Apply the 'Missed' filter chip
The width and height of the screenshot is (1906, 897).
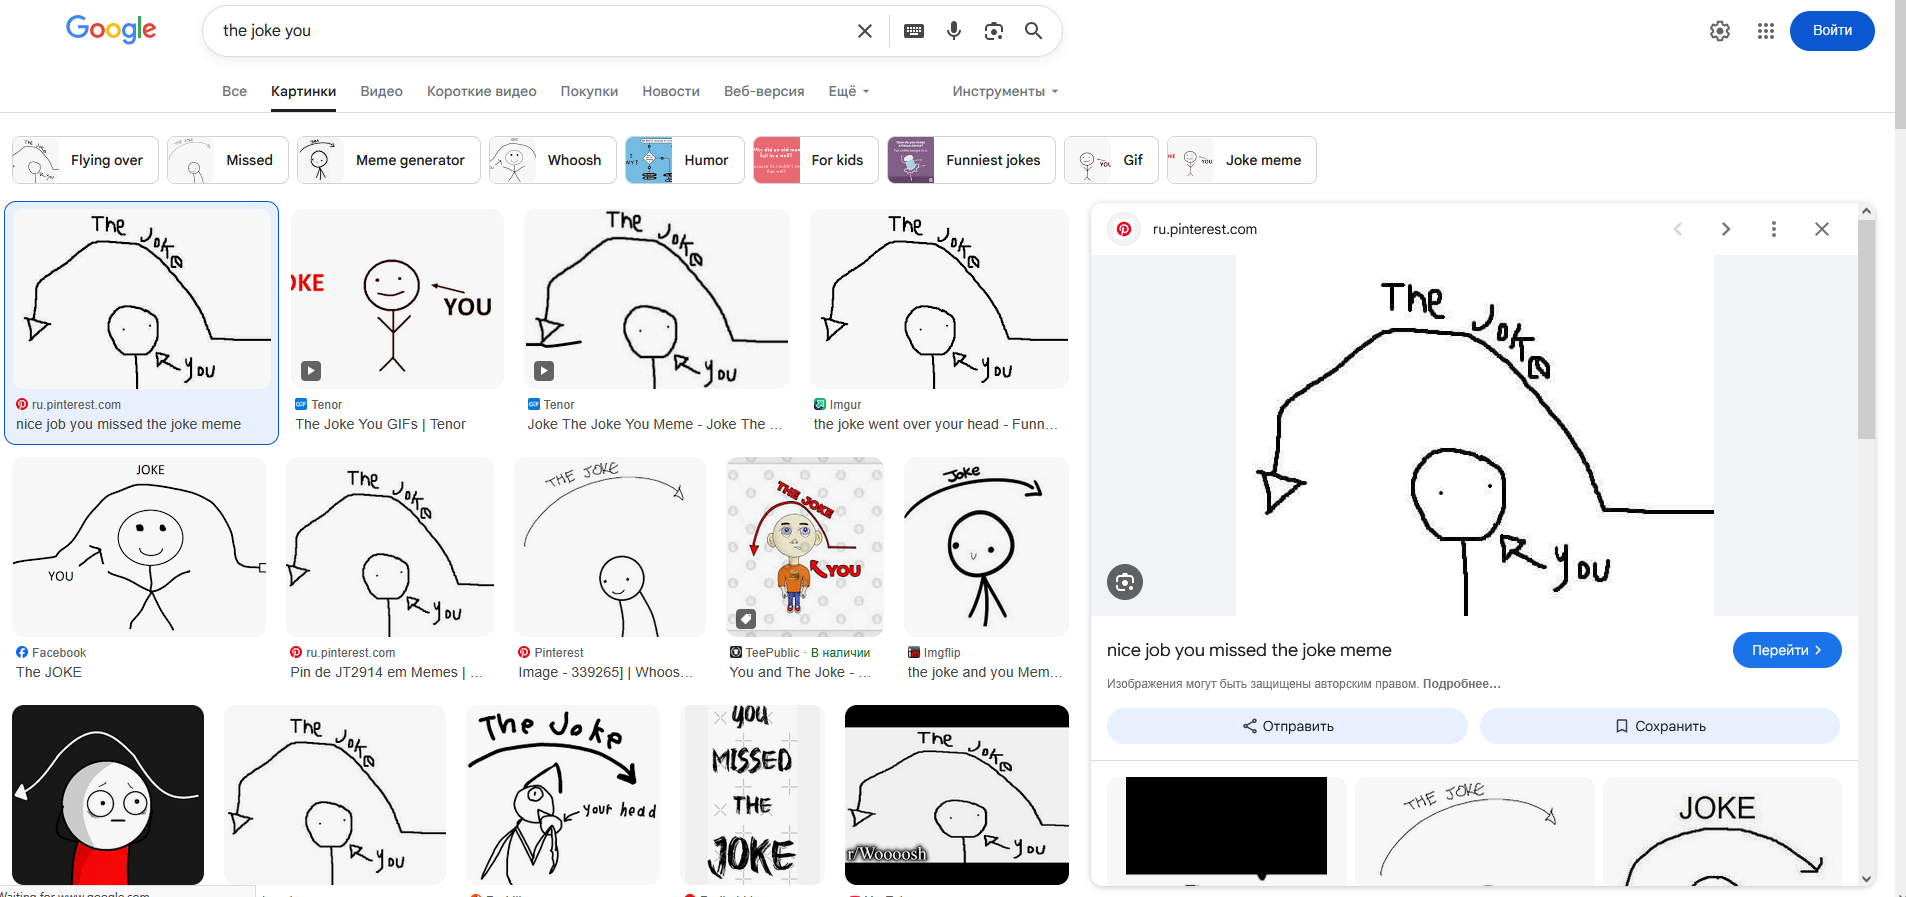point(228,160)
